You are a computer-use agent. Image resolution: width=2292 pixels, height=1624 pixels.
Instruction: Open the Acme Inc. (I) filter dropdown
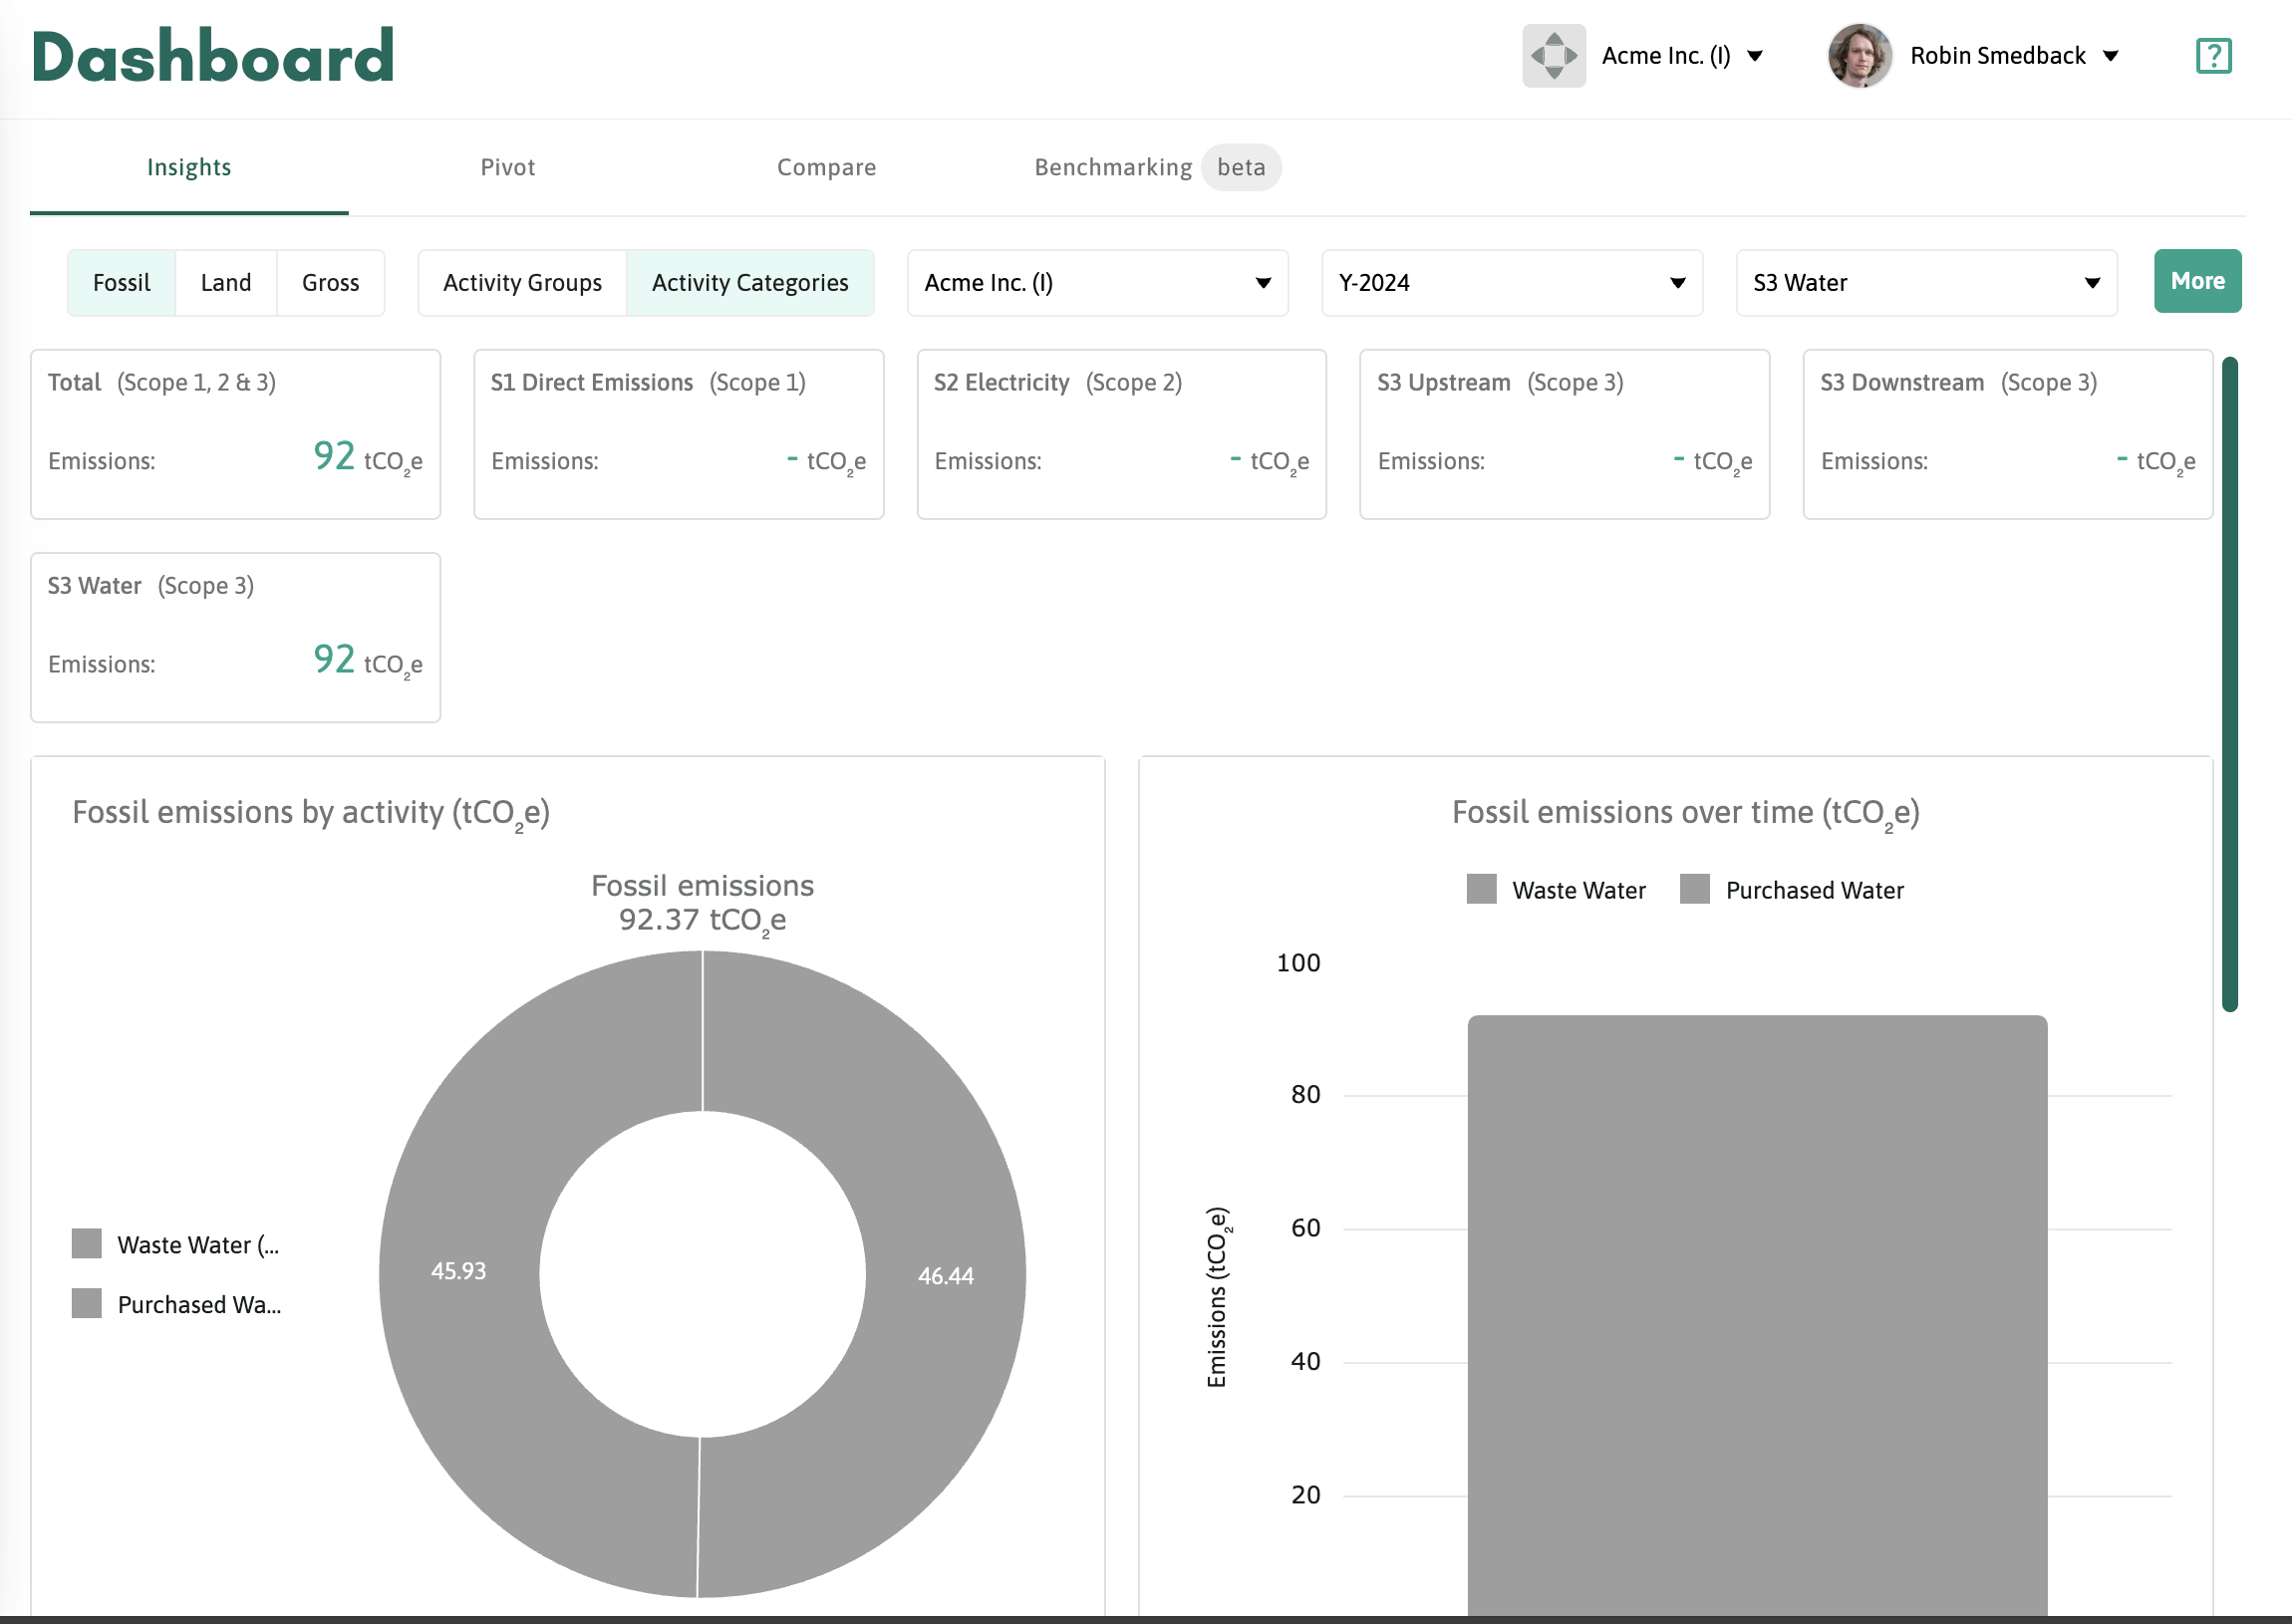pos(1097,283)
